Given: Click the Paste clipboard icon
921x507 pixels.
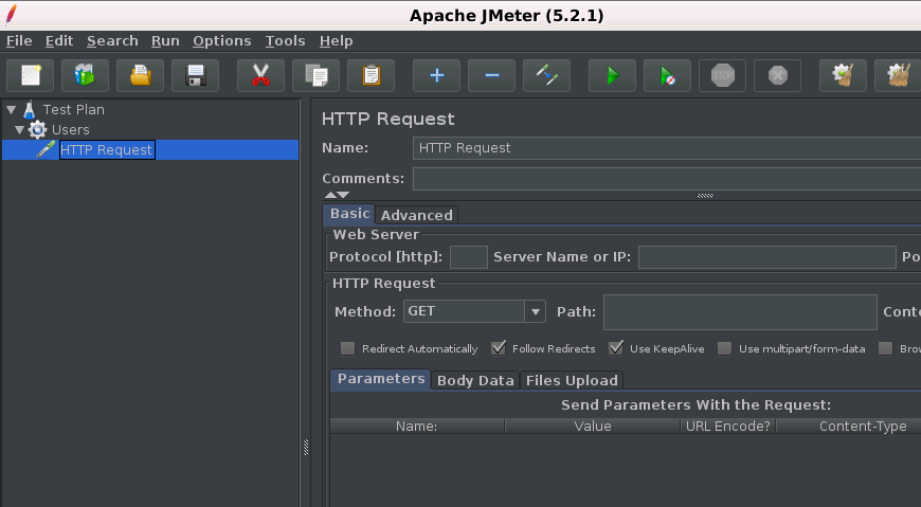Looking at the screenshot, I should click(x=371, y=75).
